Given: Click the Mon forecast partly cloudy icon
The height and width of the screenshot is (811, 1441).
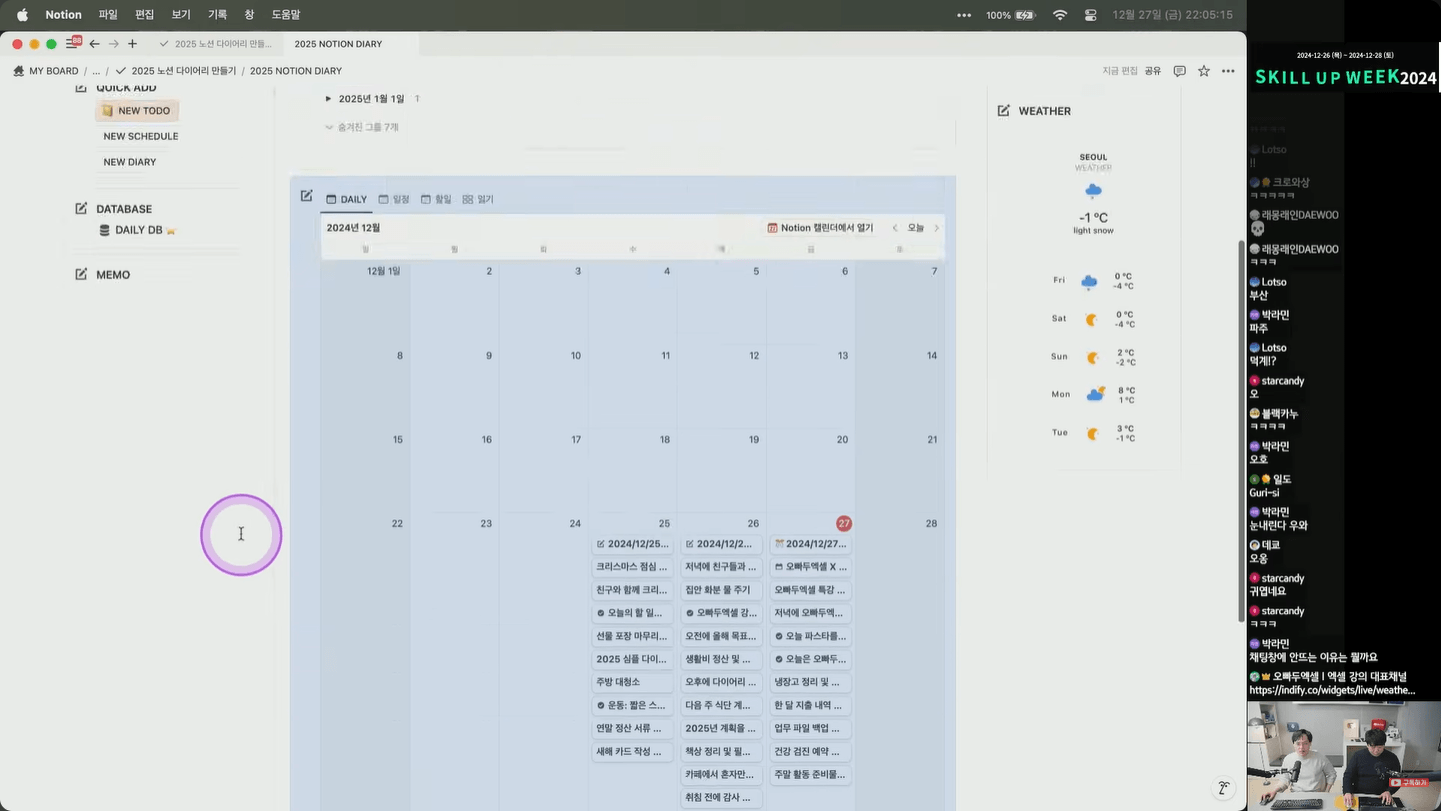Looking at the screenshot, I should point(1095,394).
